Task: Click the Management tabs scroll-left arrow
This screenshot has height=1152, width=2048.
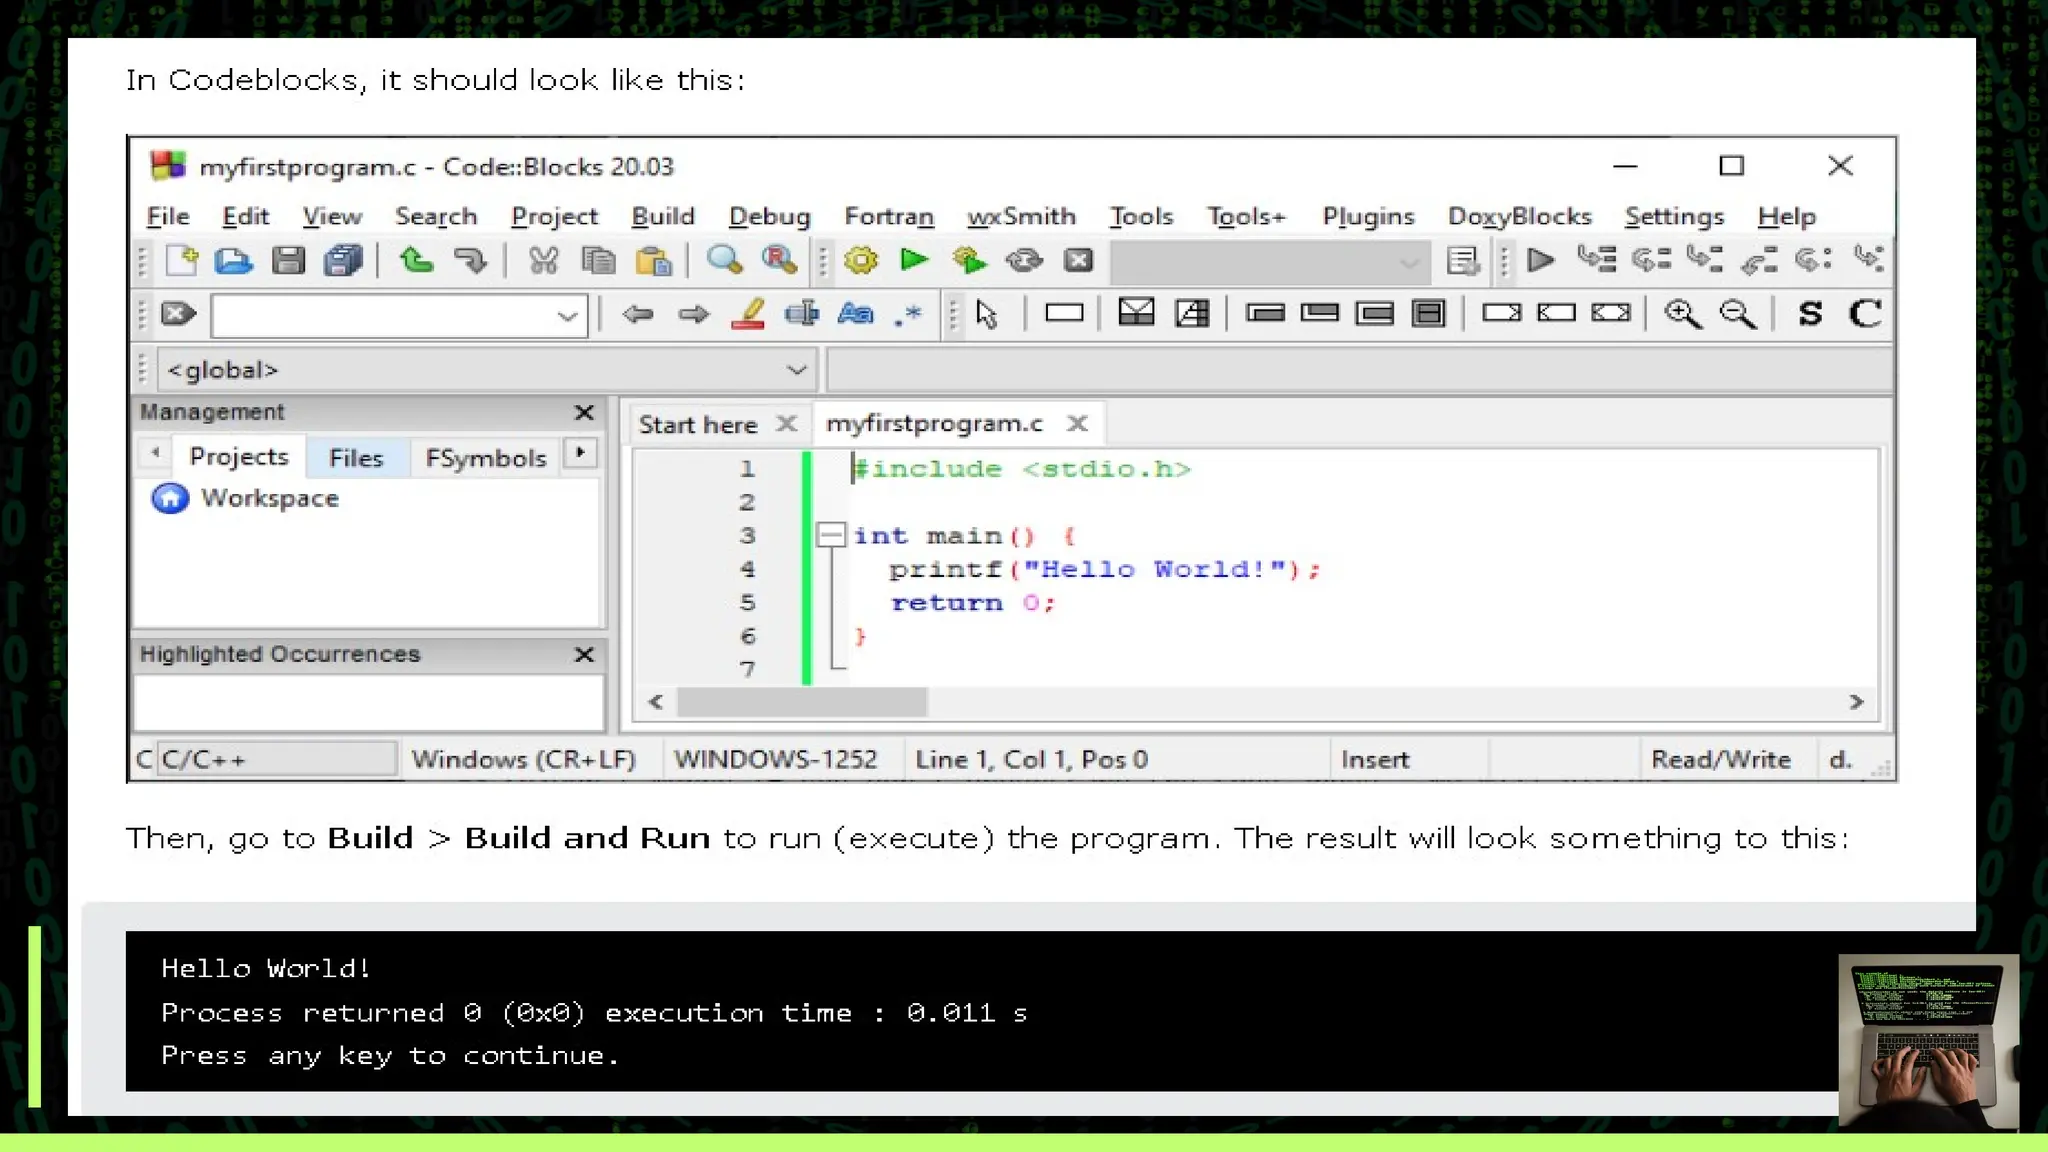Action: point(155,453)
